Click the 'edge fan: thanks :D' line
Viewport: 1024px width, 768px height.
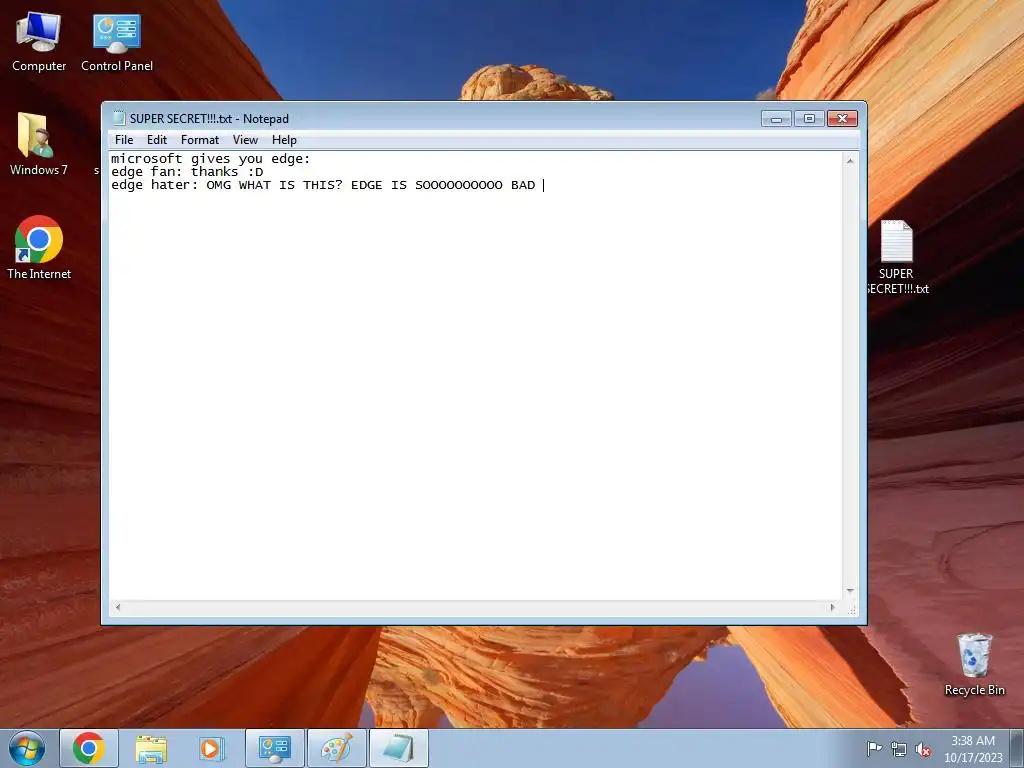click(187, 172)
